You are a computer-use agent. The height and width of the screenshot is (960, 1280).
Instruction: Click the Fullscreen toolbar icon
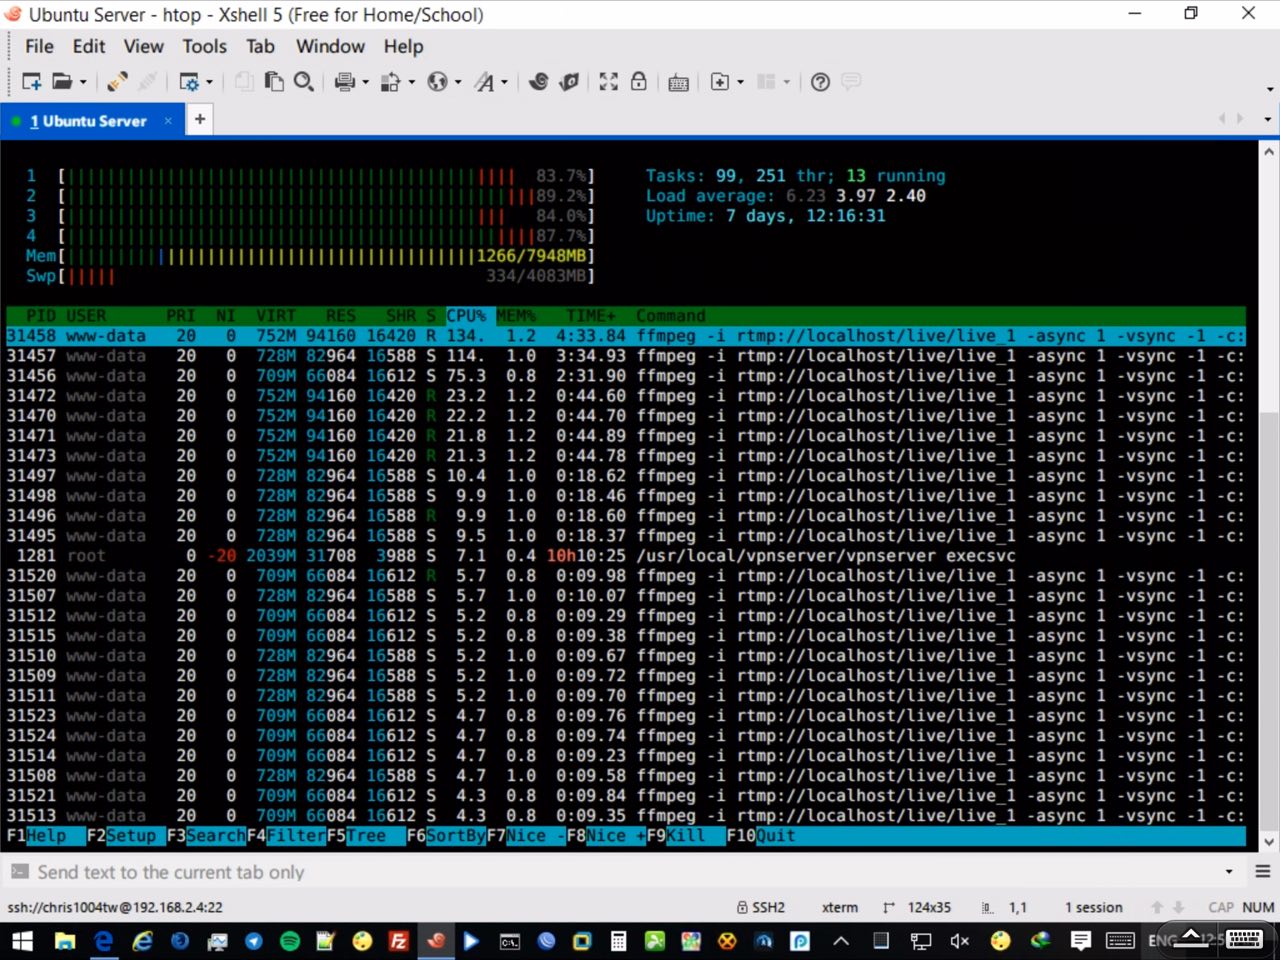pos(608,82)
